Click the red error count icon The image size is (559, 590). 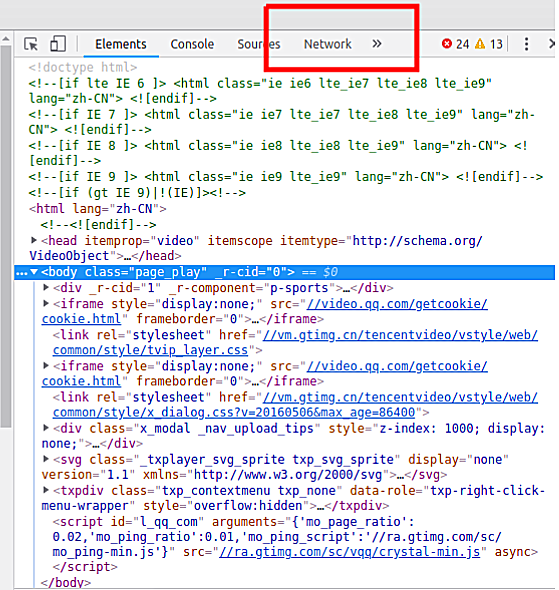[447, 44]
